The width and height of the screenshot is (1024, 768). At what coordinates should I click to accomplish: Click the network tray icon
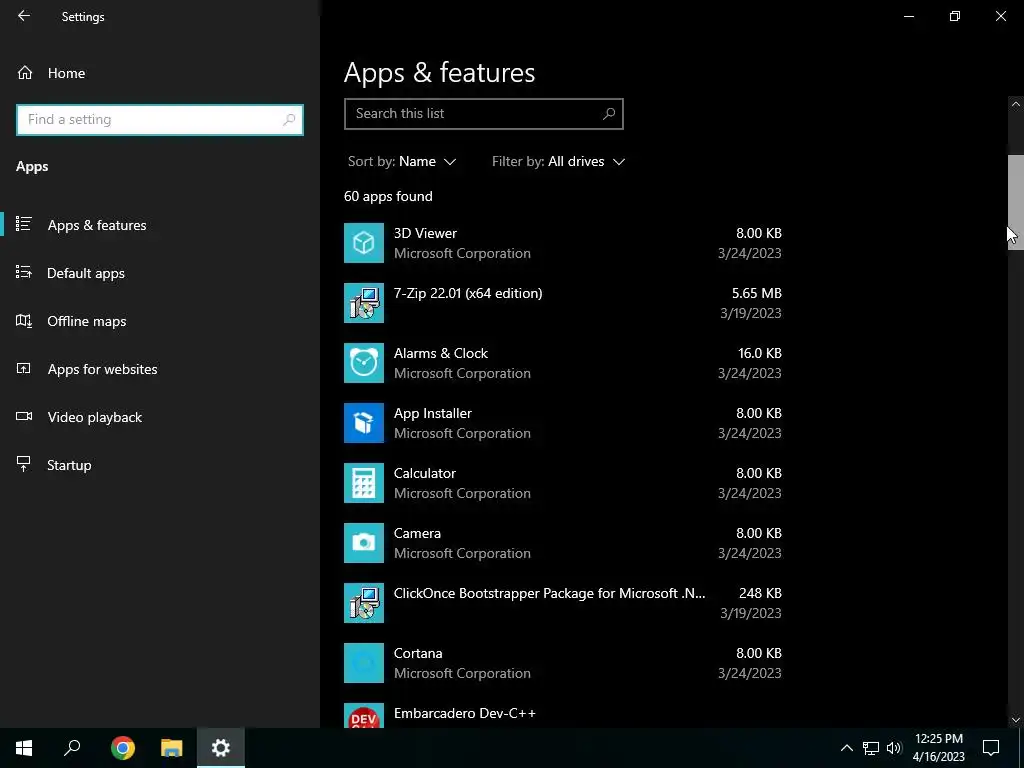click(x=871, y=748)
